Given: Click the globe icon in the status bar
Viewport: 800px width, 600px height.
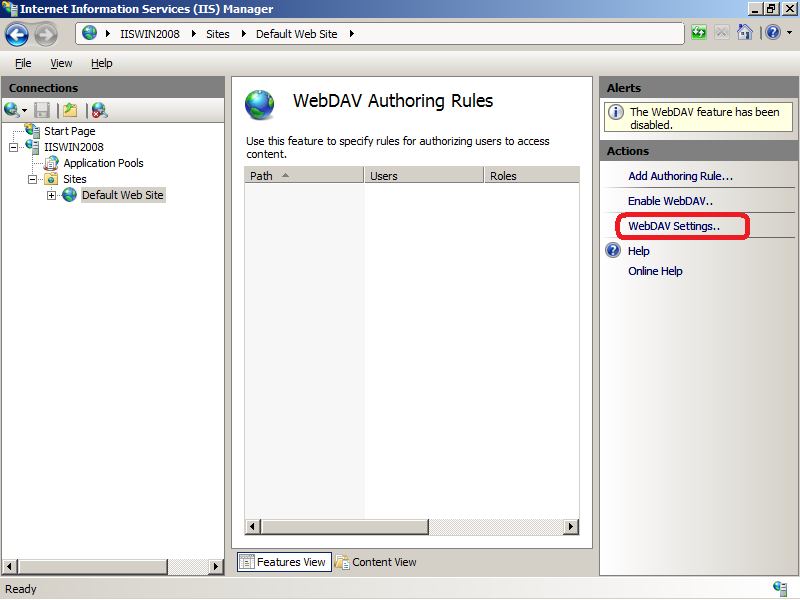Looking at the screenshot, I should pyautogui.click(x=779, y=588).
